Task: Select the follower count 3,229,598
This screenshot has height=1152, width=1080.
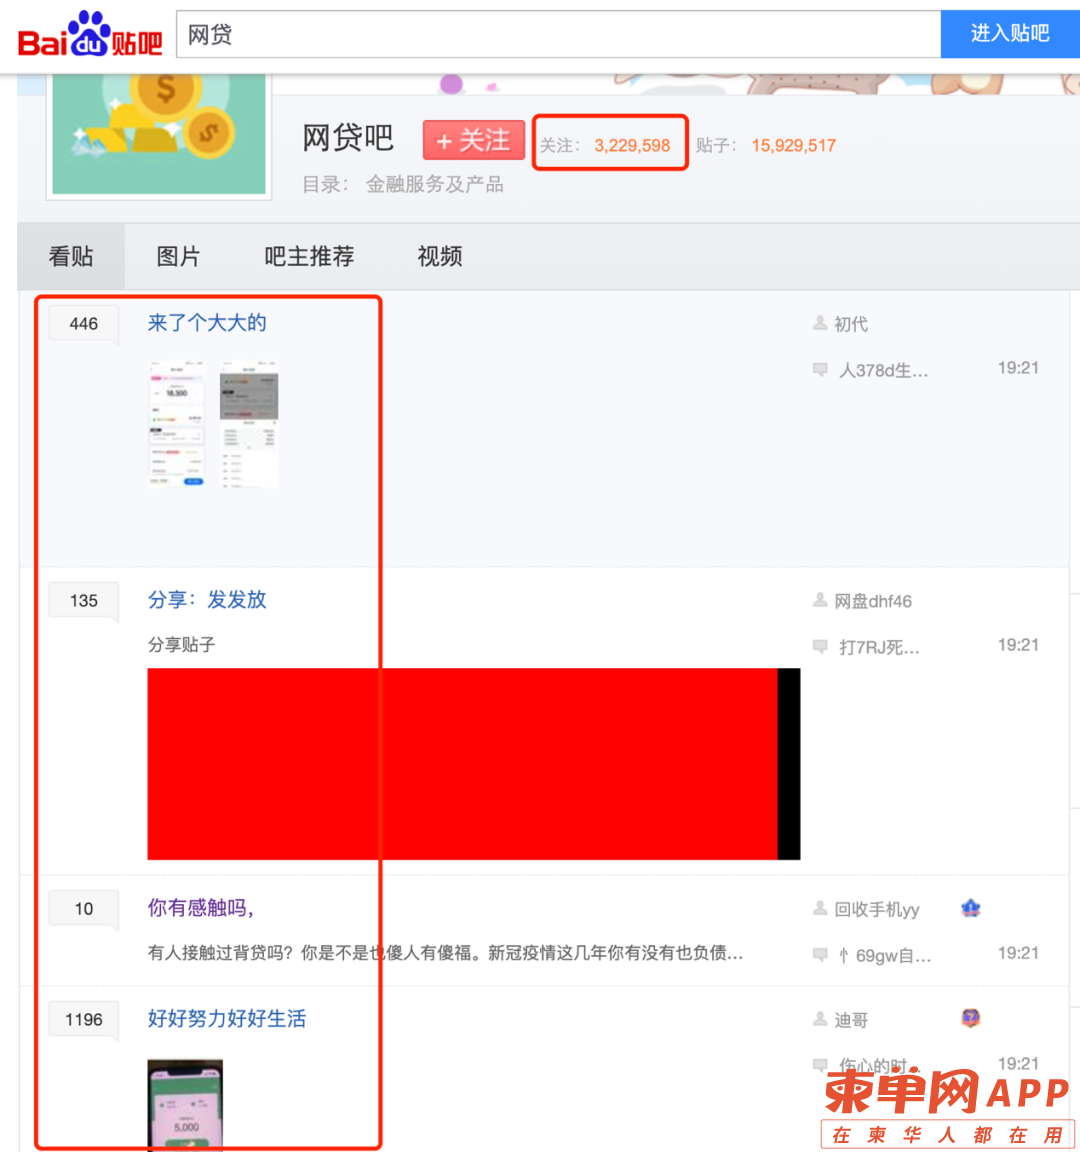Action: (632, 145)
